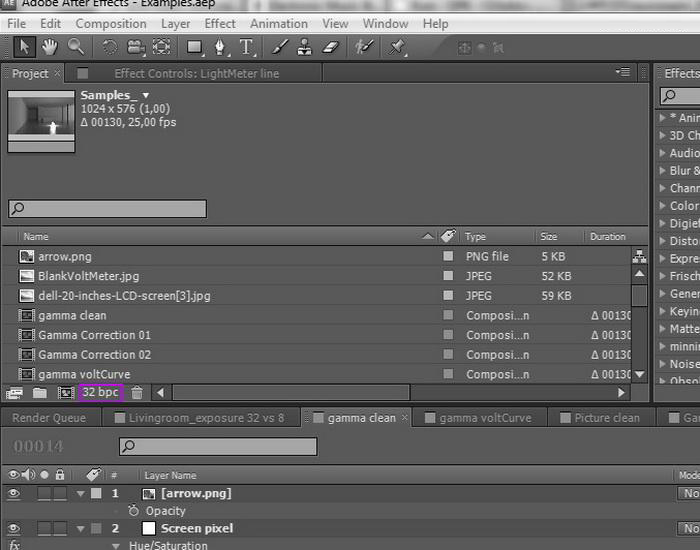Expand the Animation Presets category
700x550 pixels.
click(x=662, y=117)
